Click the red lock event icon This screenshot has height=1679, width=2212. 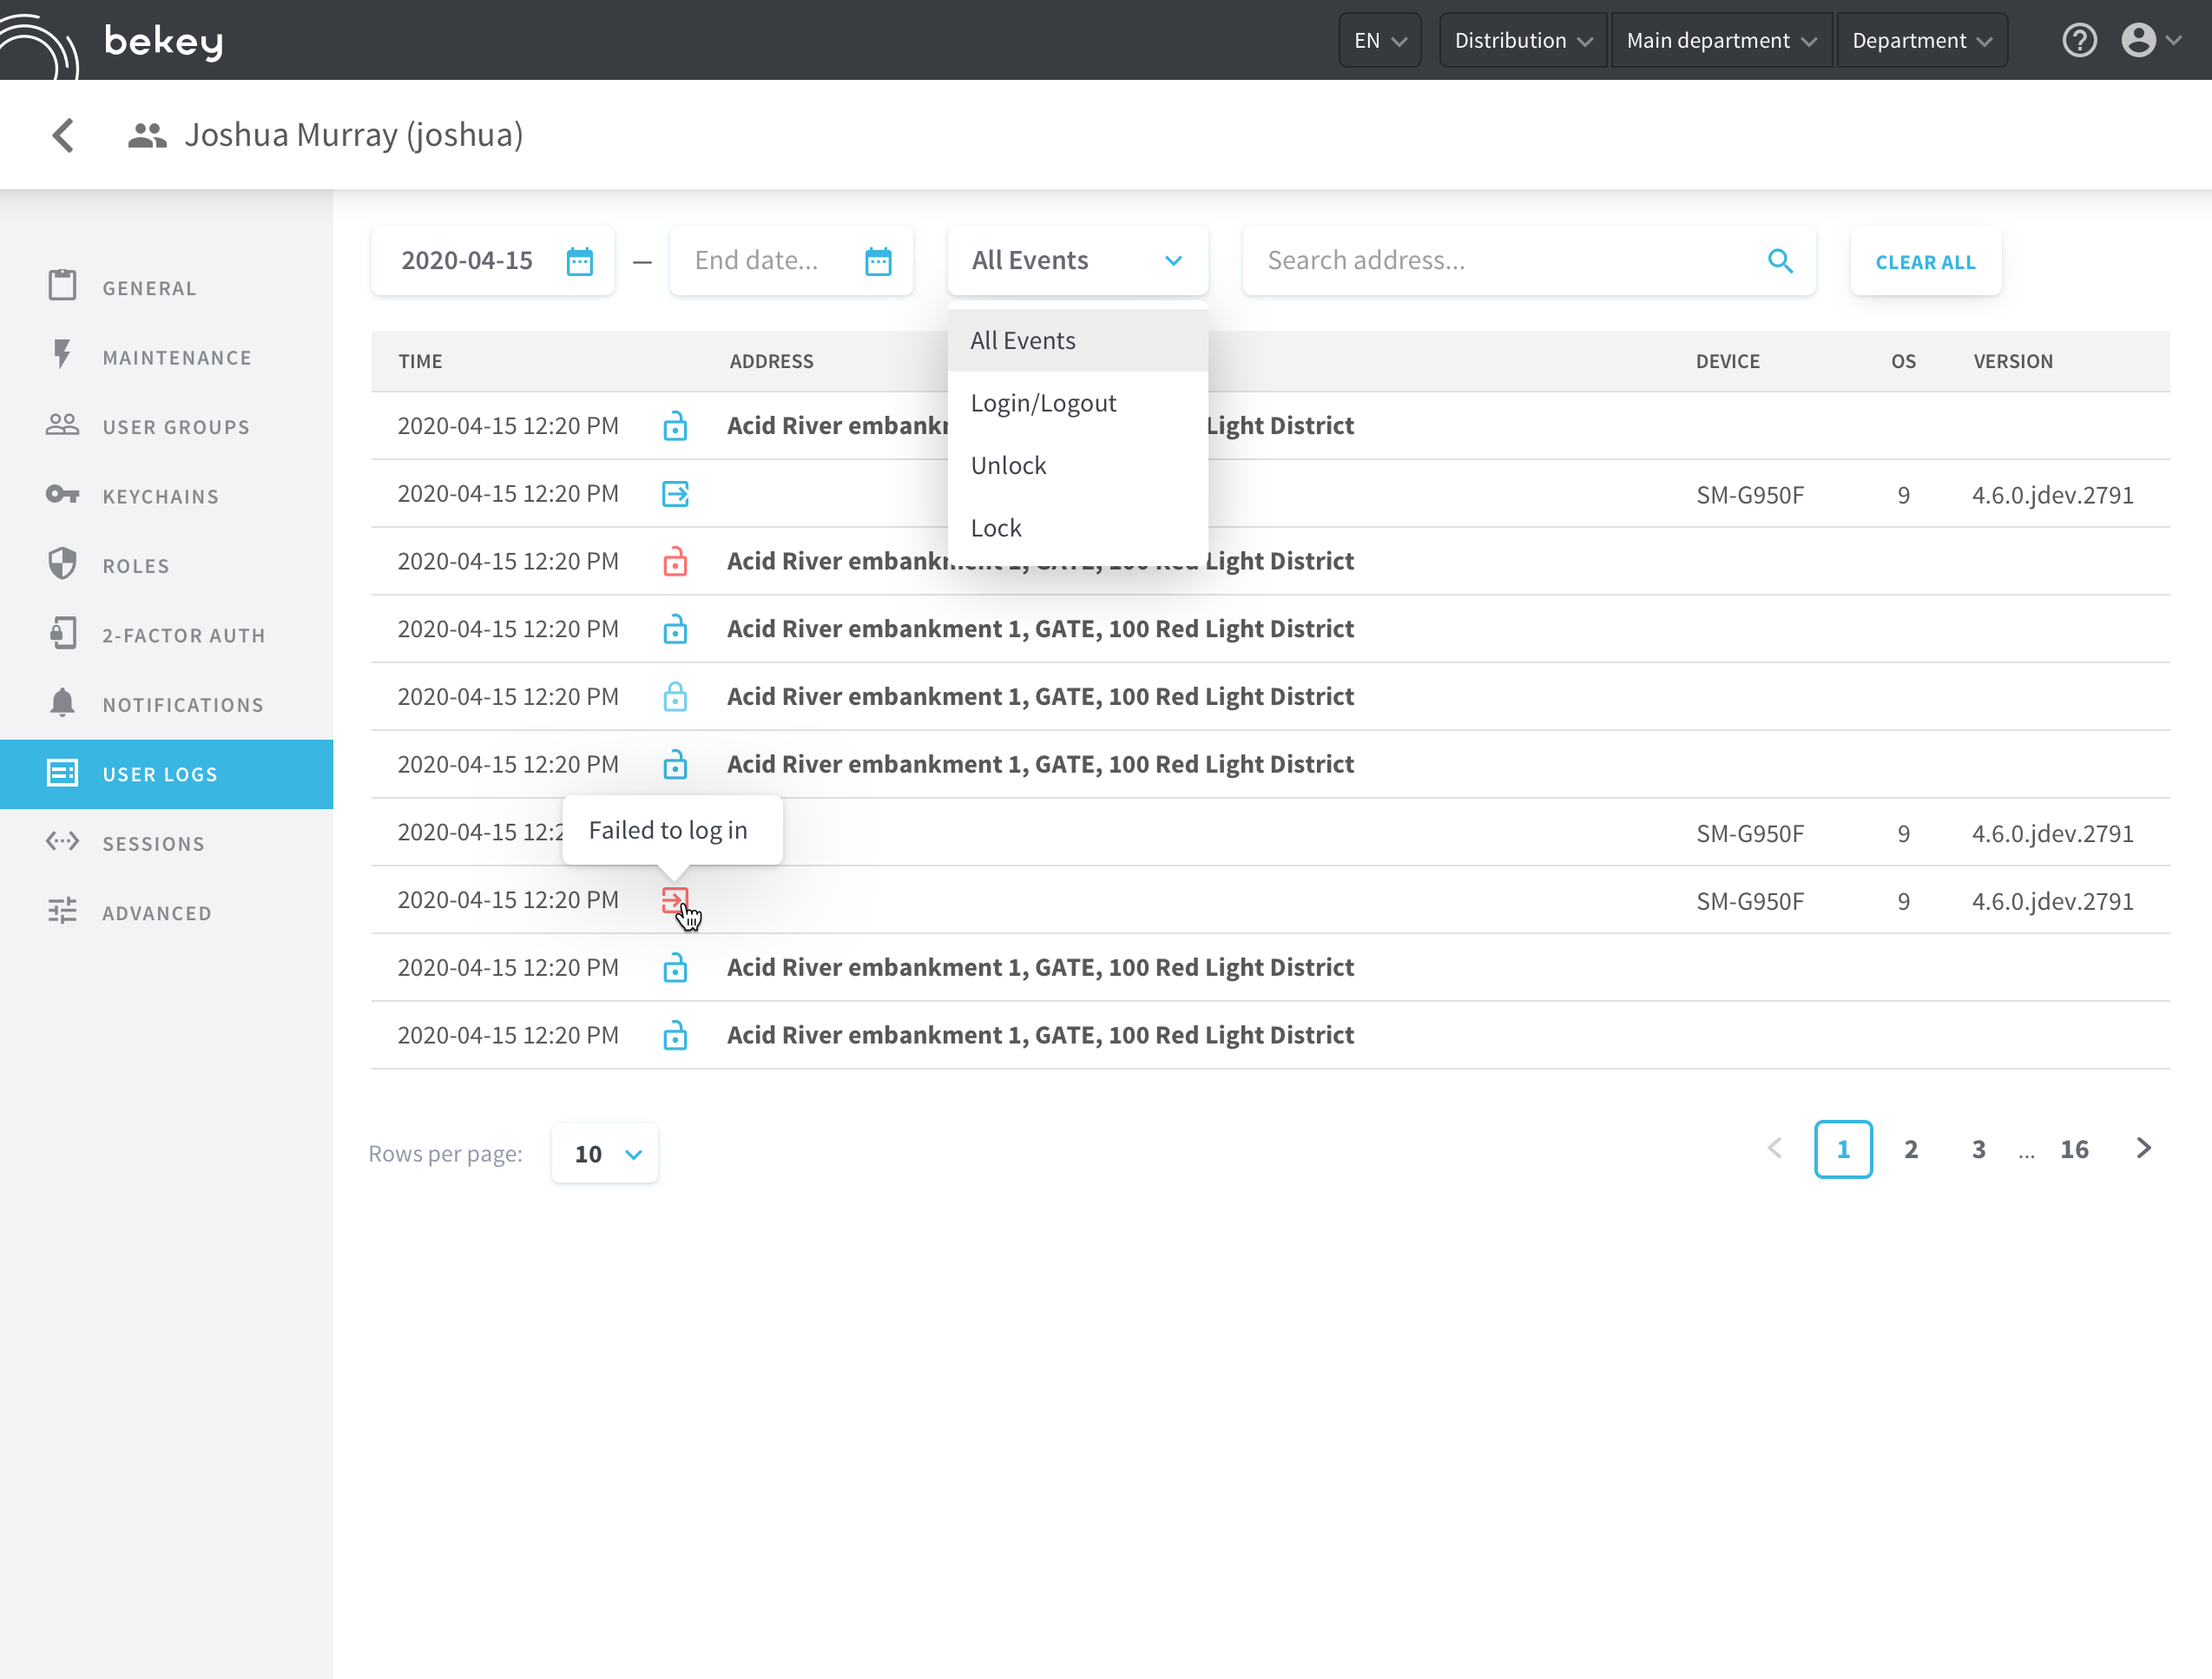click(x=675, y=561)
